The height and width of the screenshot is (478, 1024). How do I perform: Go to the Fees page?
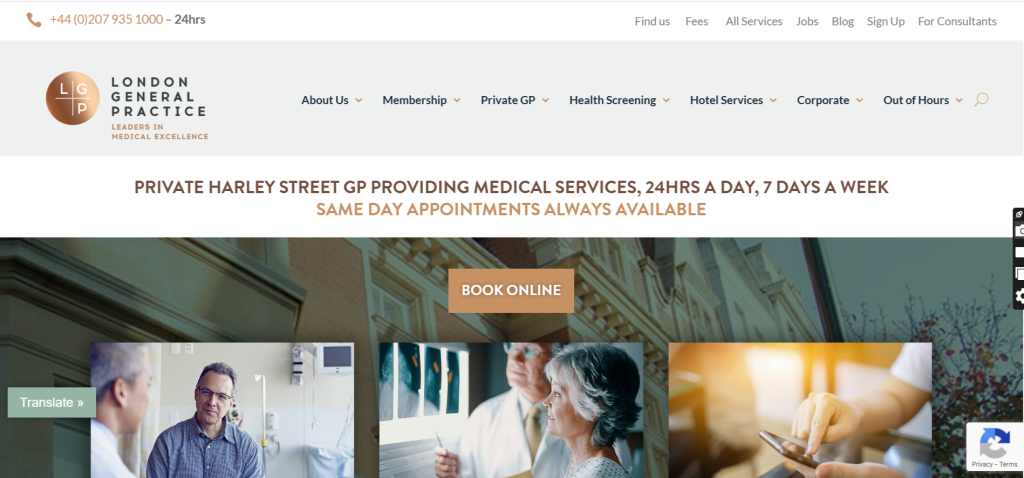pyautogui.click(x=697, y=21)
